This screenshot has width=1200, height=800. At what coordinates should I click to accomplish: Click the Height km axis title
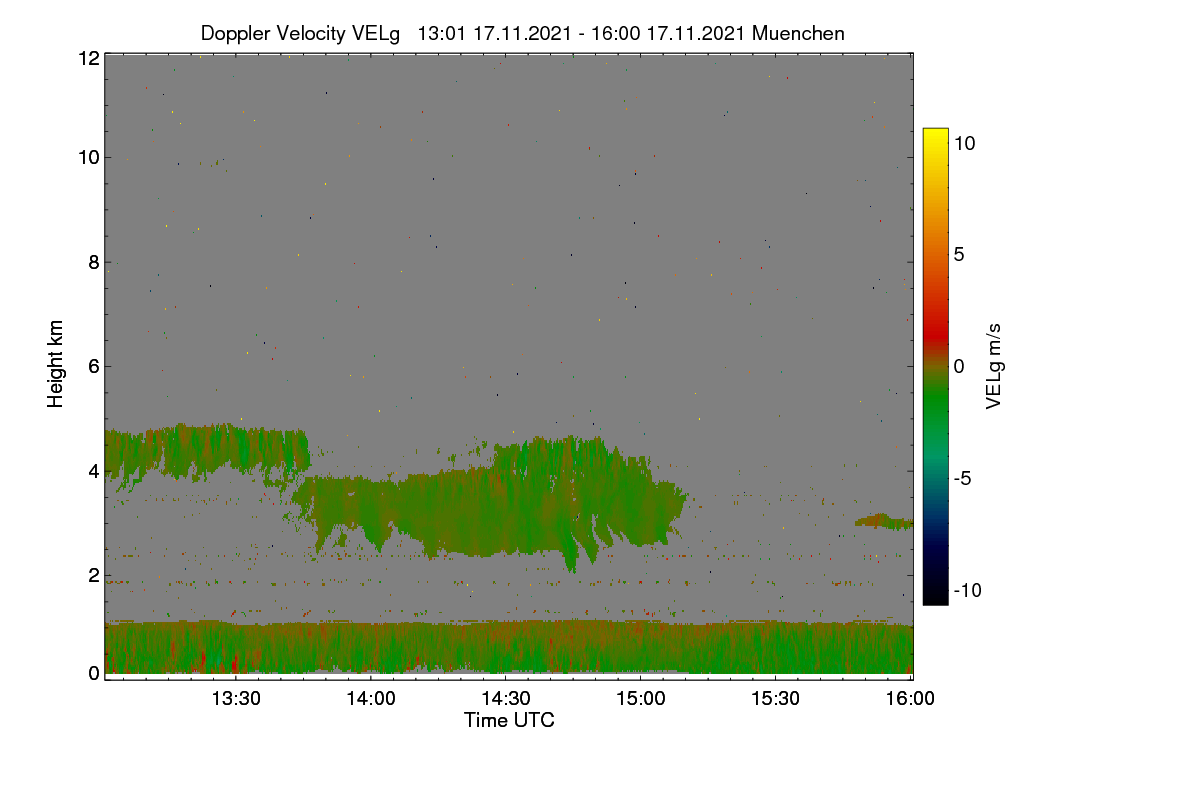coord(56,364)
